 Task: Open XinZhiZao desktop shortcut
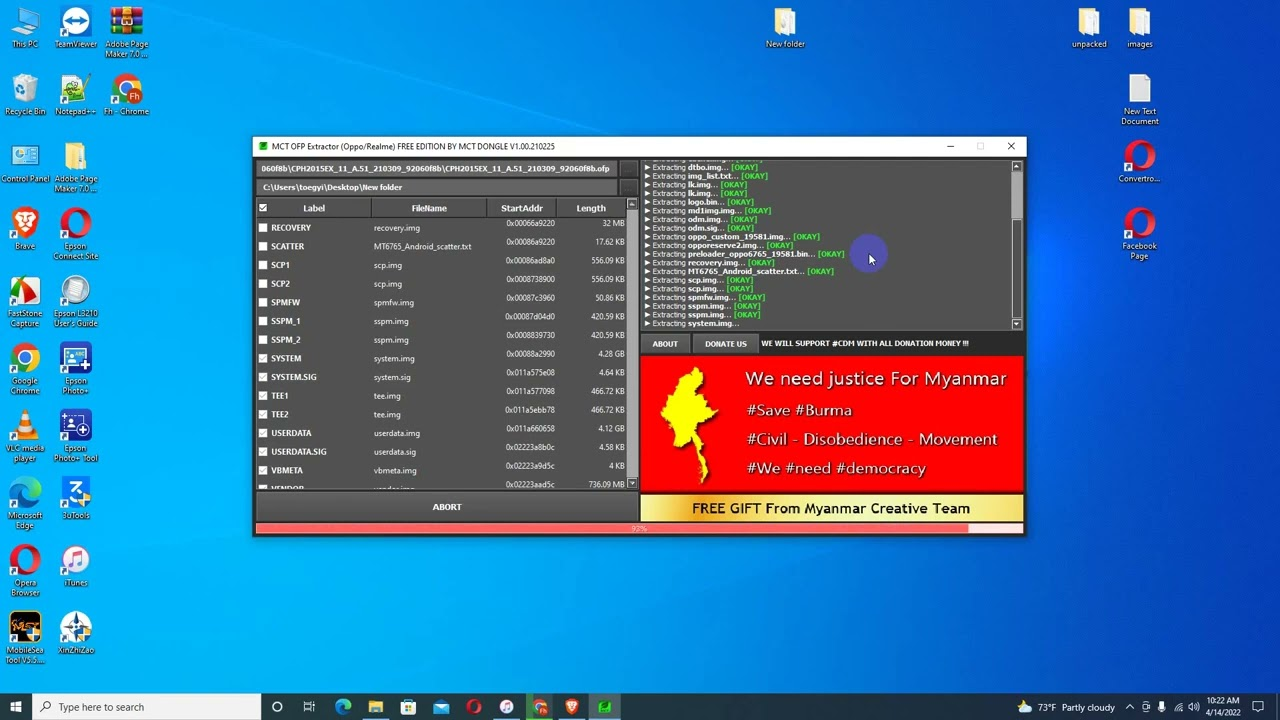(76, 633)
